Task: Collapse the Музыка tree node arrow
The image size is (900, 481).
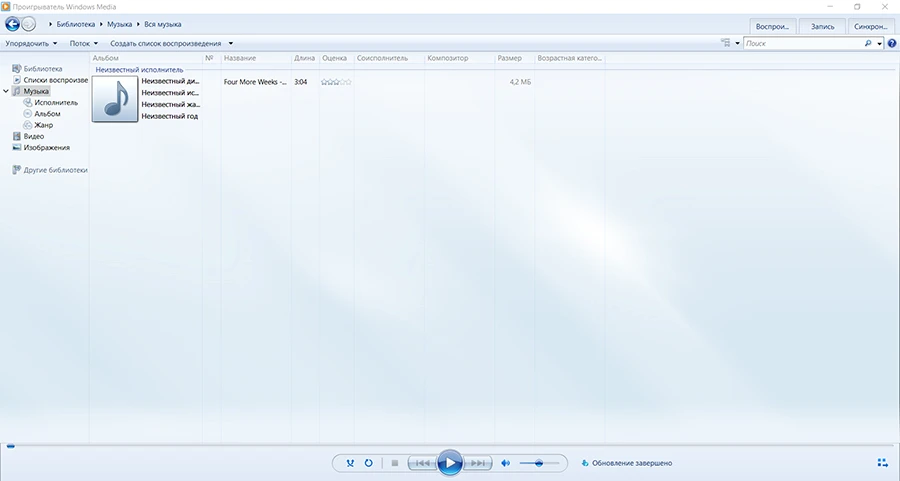Action: pos(6,91)
